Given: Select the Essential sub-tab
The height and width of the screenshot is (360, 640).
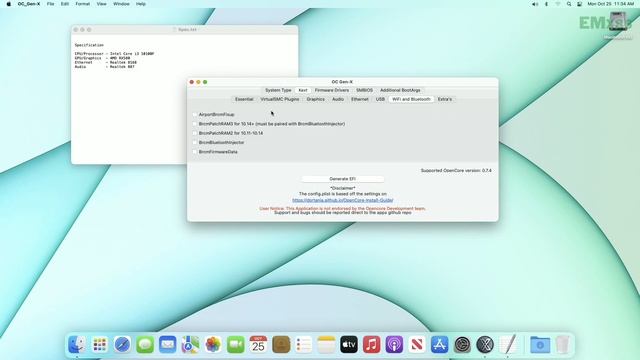Looking at the screenshot, I should [244, 99].
